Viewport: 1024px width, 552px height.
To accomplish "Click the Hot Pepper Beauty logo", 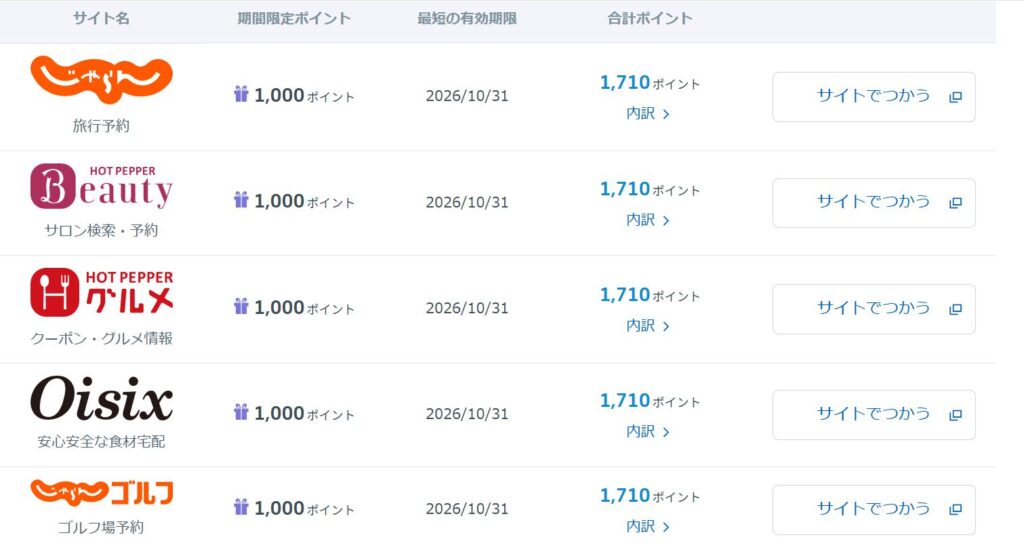I will point(101,187).
